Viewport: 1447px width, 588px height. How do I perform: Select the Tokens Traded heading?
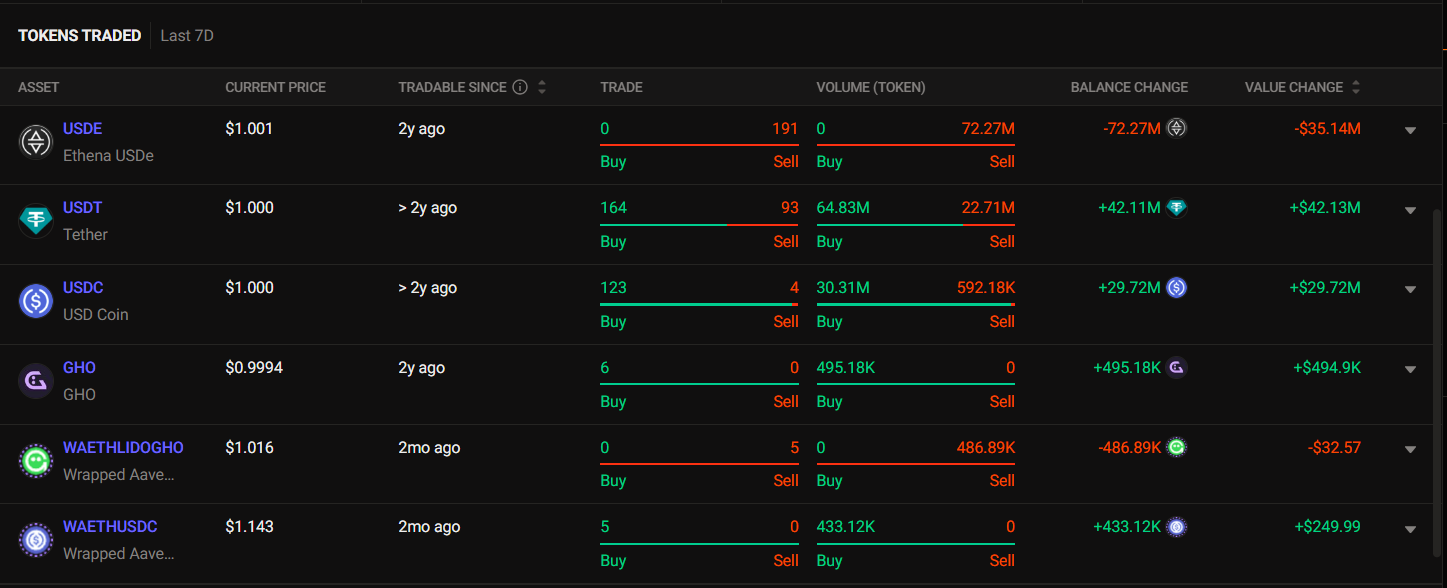tap(80, 35)
